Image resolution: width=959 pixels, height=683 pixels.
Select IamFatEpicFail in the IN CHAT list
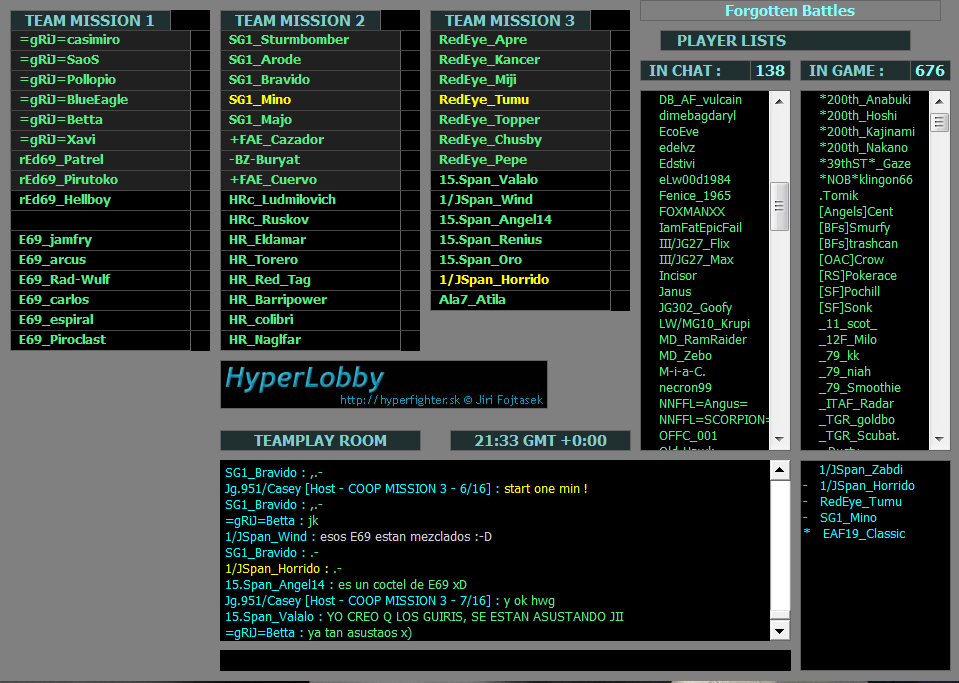point(700,227)
